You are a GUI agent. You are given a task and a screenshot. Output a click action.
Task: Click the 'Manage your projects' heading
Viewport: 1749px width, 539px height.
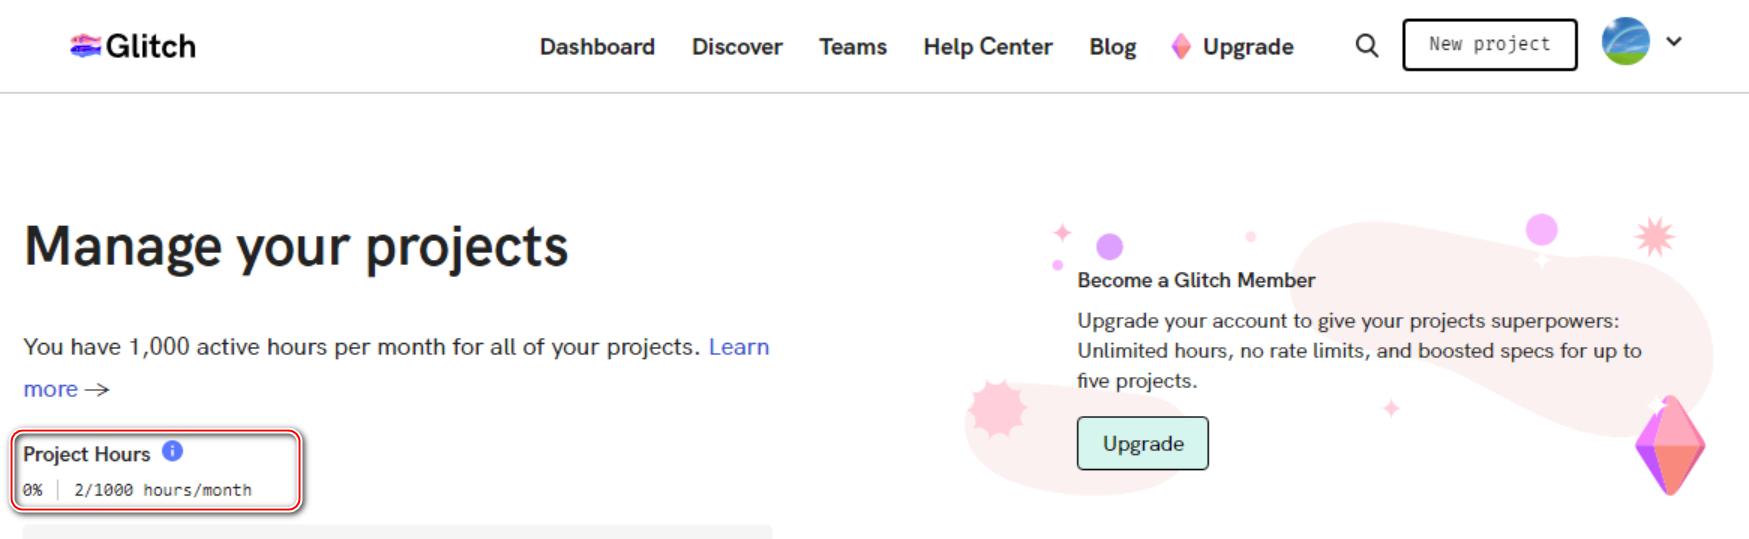click(296, 247)
